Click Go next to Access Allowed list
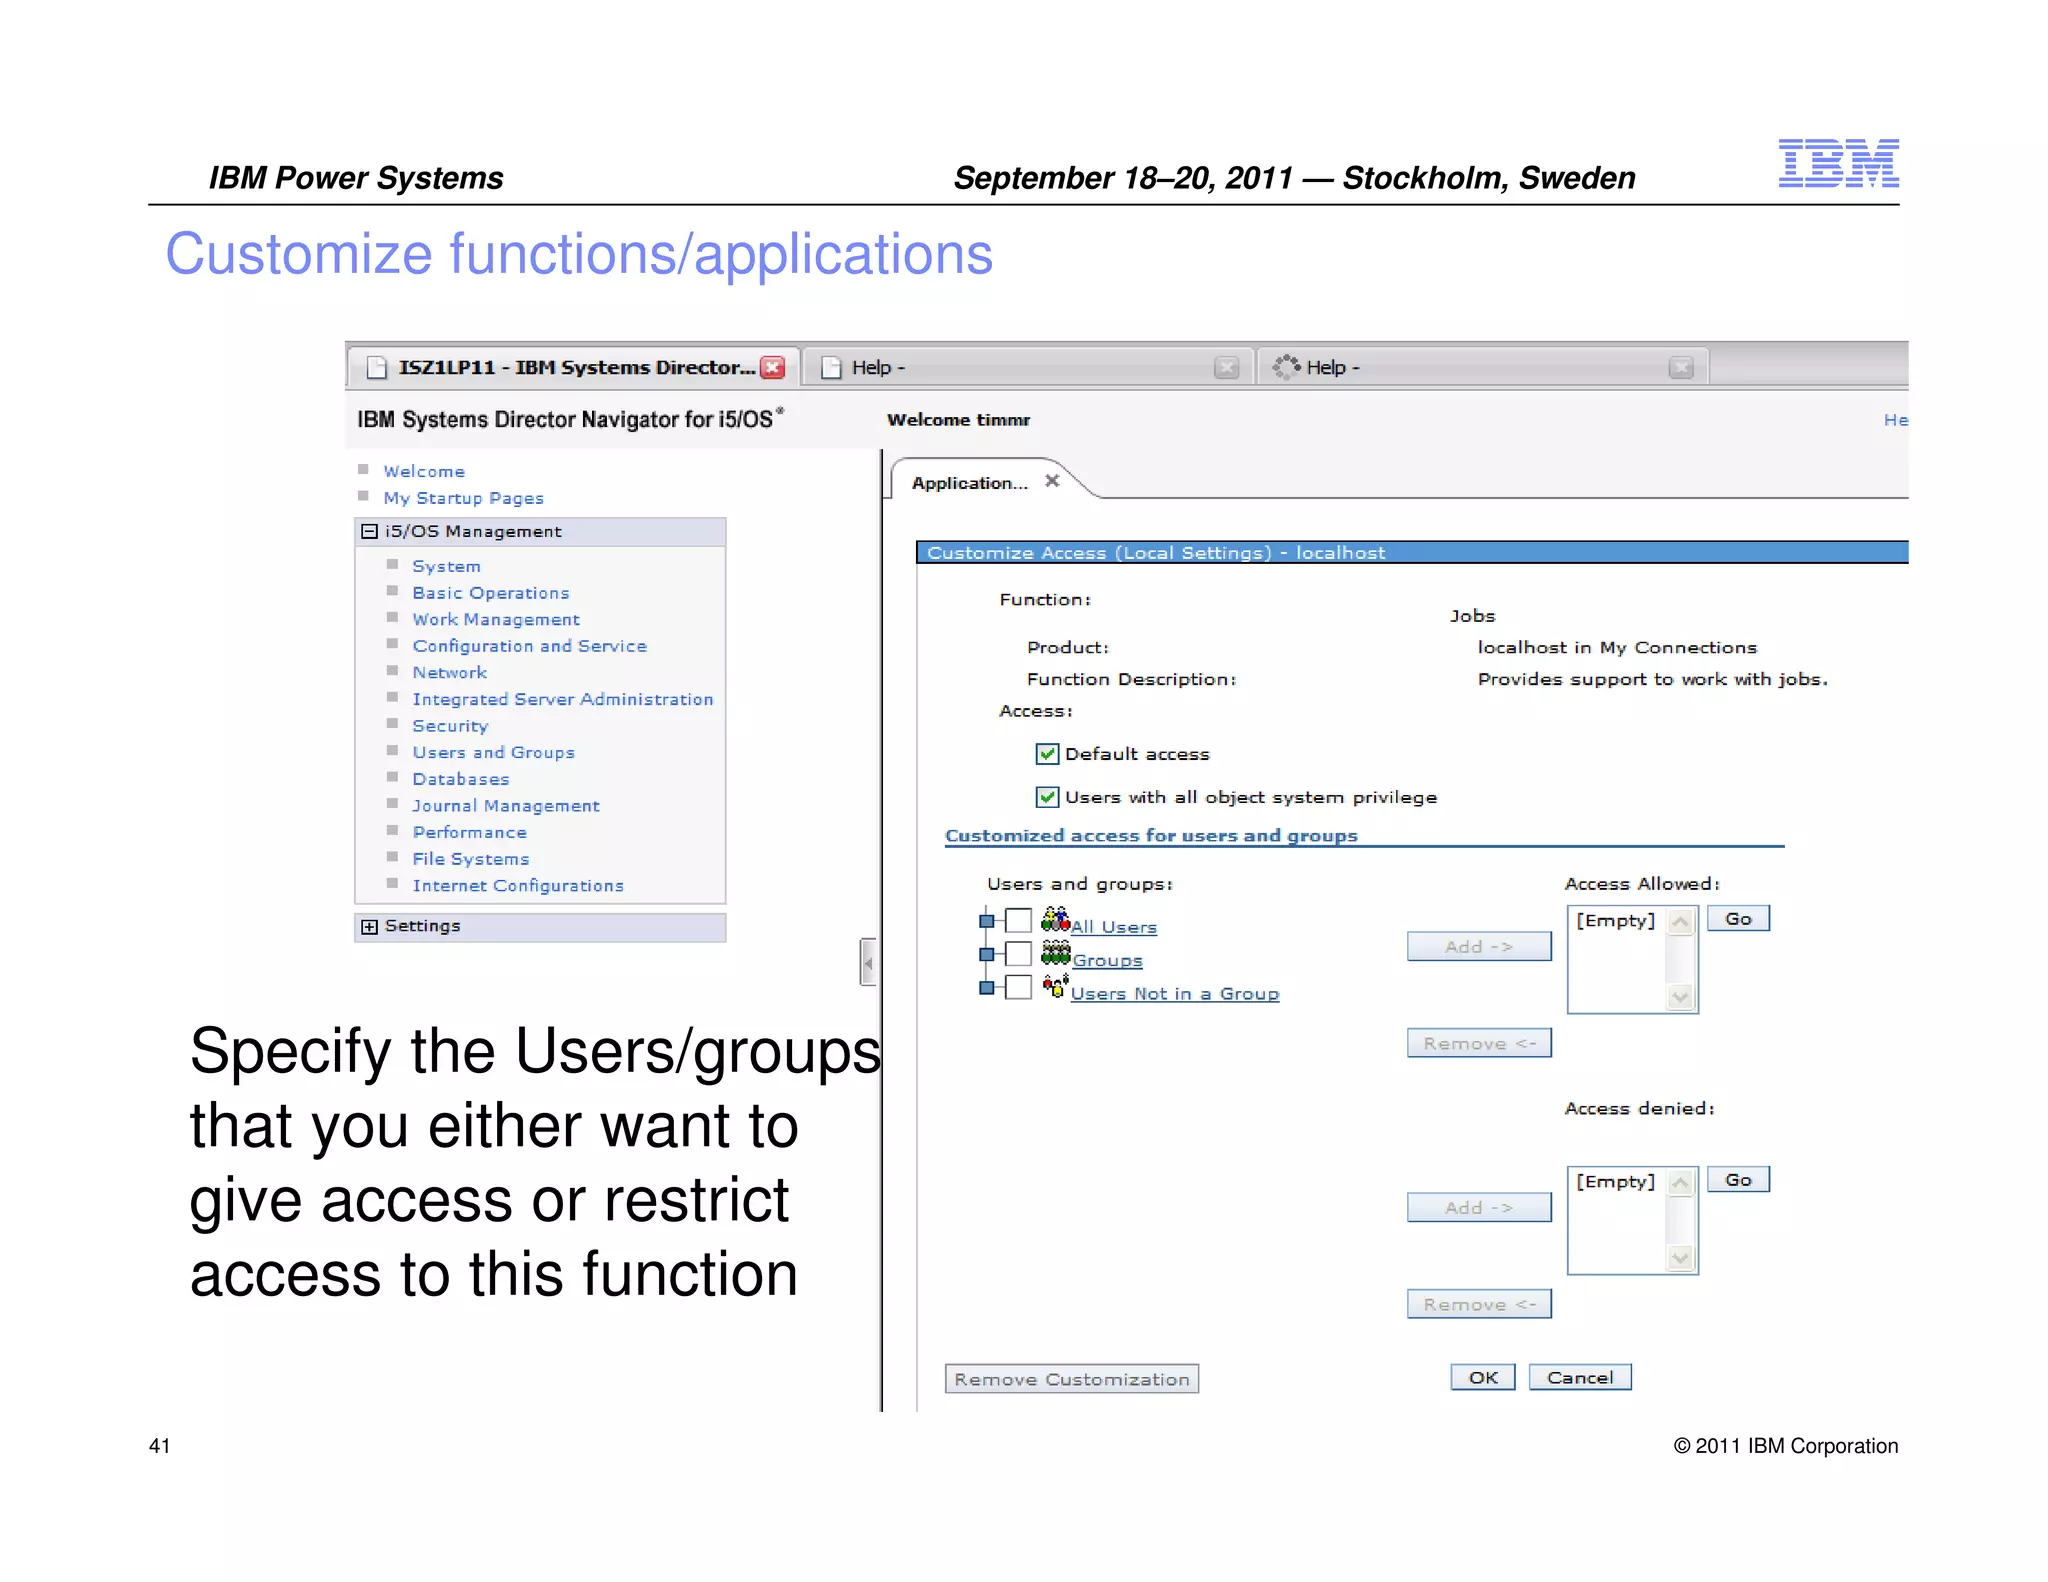 [1738, 919]
